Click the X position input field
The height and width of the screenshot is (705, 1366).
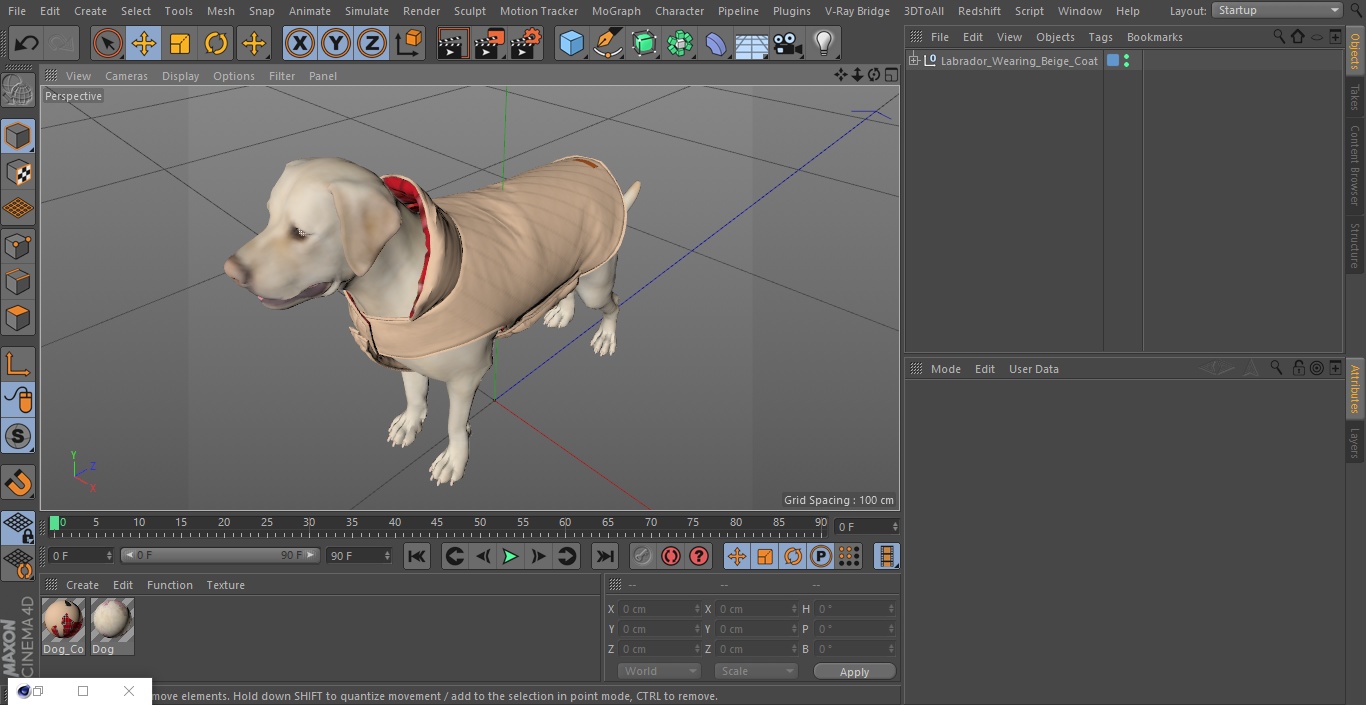659,609
